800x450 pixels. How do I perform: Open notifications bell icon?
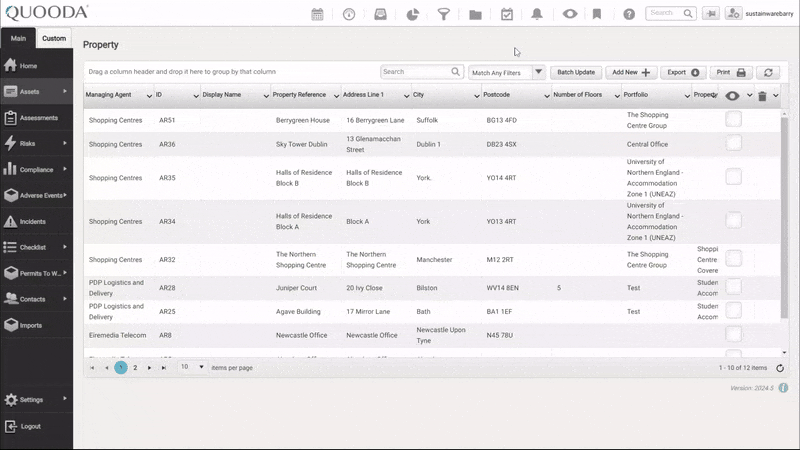[x=537, y=14]
